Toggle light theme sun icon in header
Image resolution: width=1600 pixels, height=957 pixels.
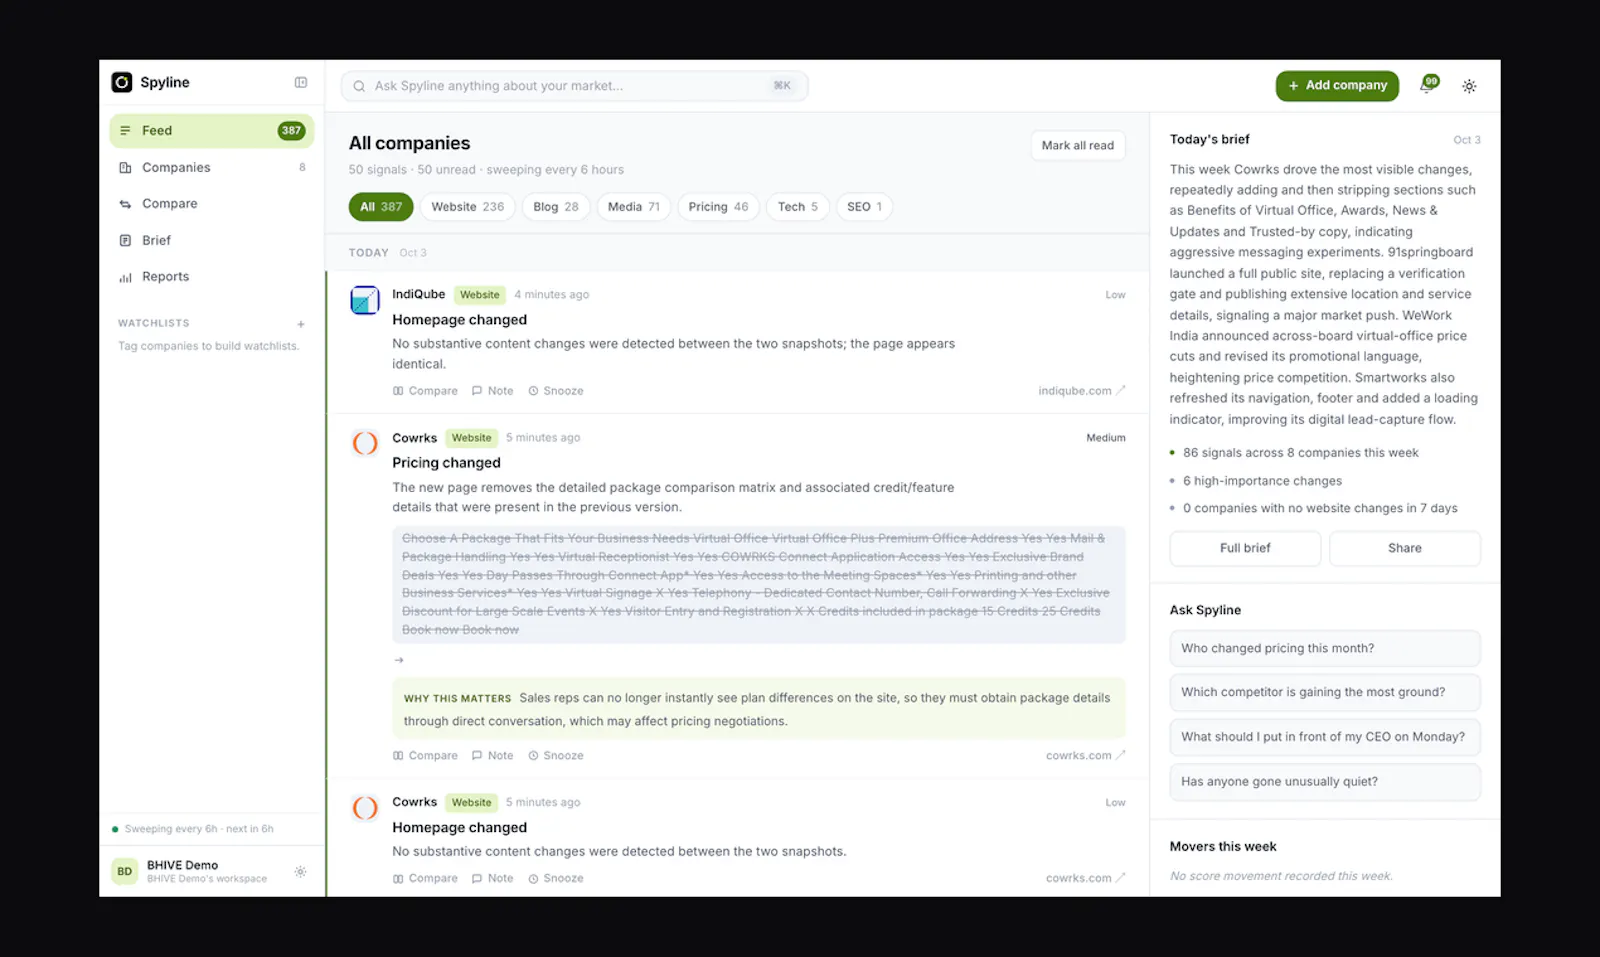1469,86
